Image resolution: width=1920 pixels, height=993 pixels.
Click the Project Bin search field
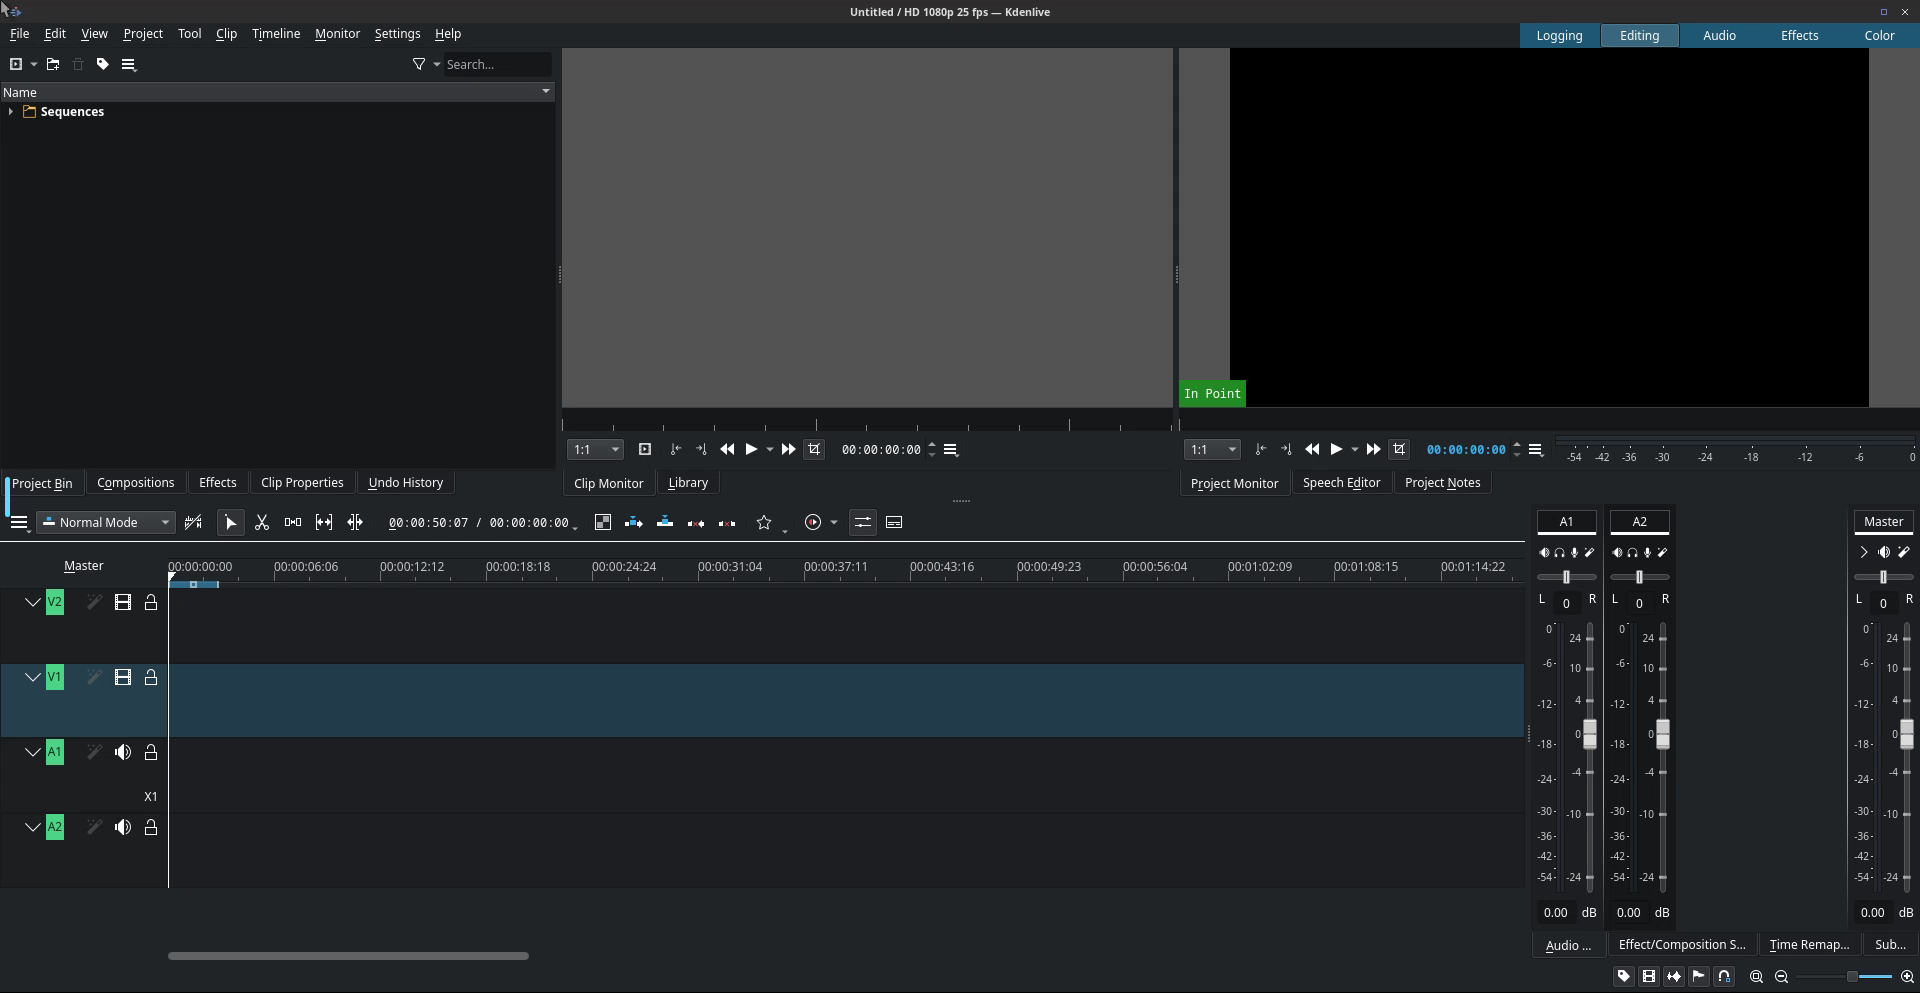[x=496, y=65]
